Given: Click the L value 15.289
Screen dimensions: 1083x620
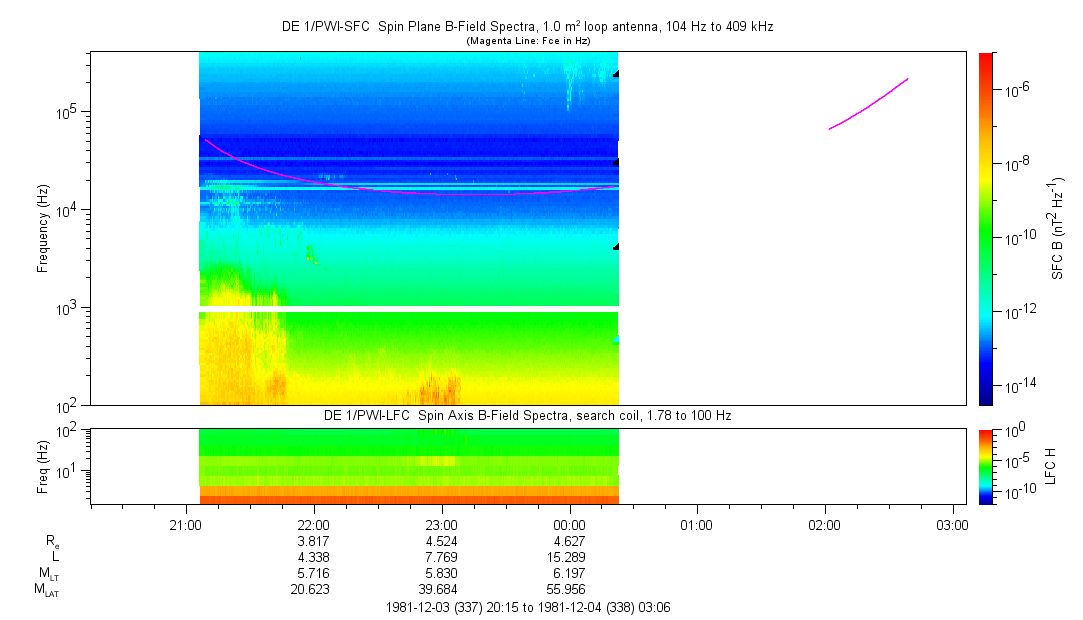Looking at the screenshot, I should [569, 557].
